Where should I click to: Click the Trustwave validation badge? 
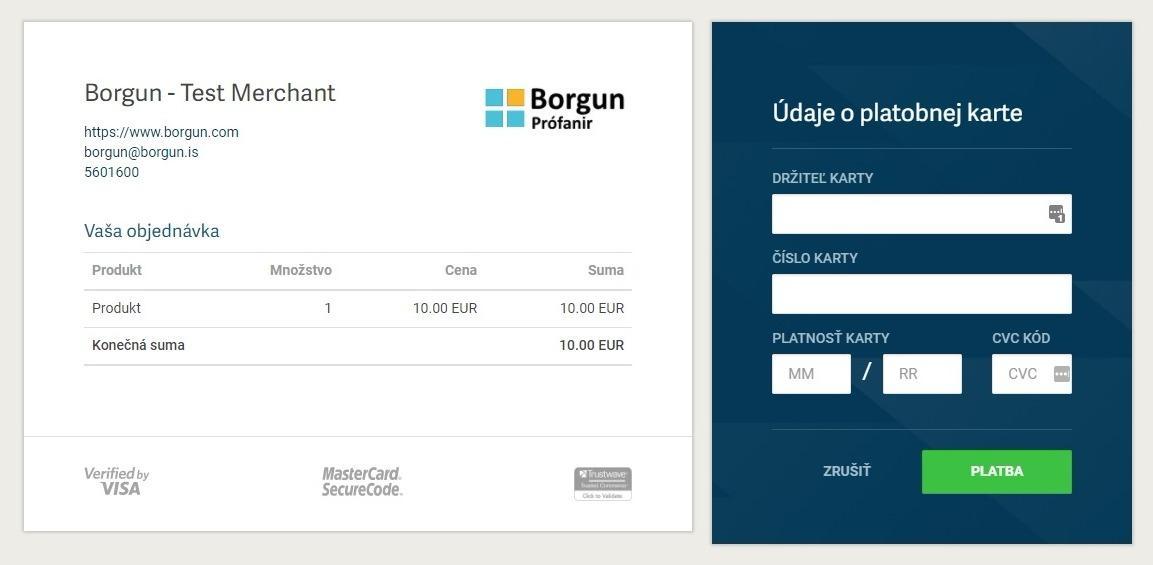pyautogui.click(x=602, y=483)
